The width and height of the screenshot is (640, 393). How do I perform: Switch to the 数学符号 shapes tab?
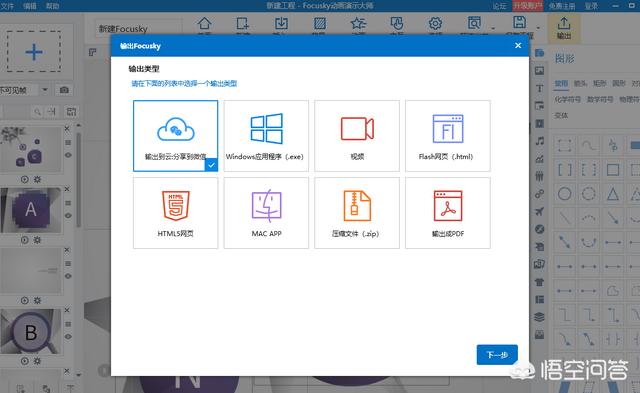click(600, 99)
